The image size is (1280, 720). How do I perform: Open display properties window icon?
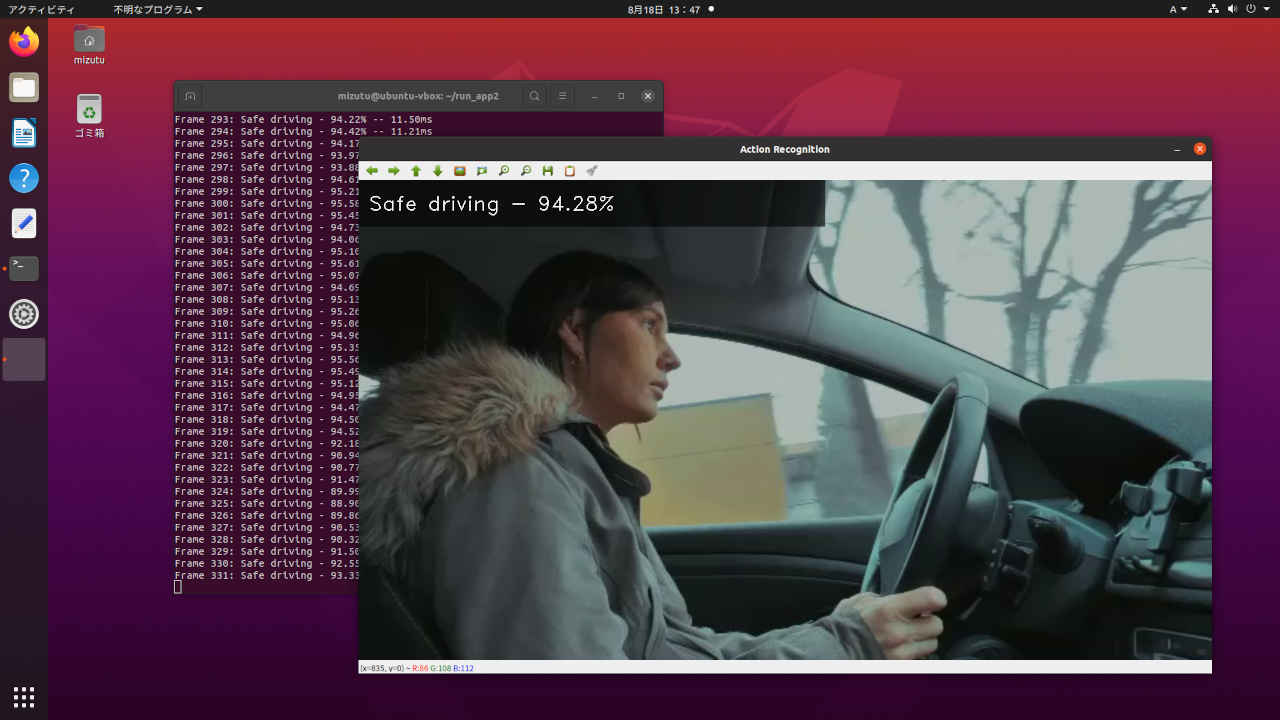point(592,171)
